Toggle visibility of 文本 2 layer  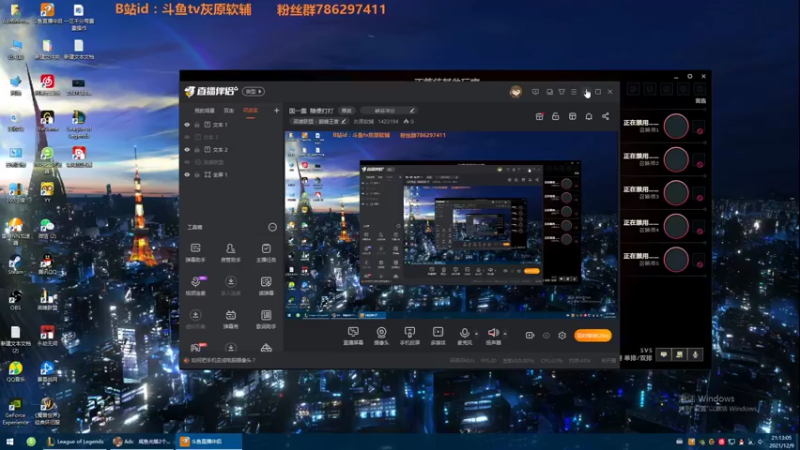187,149
